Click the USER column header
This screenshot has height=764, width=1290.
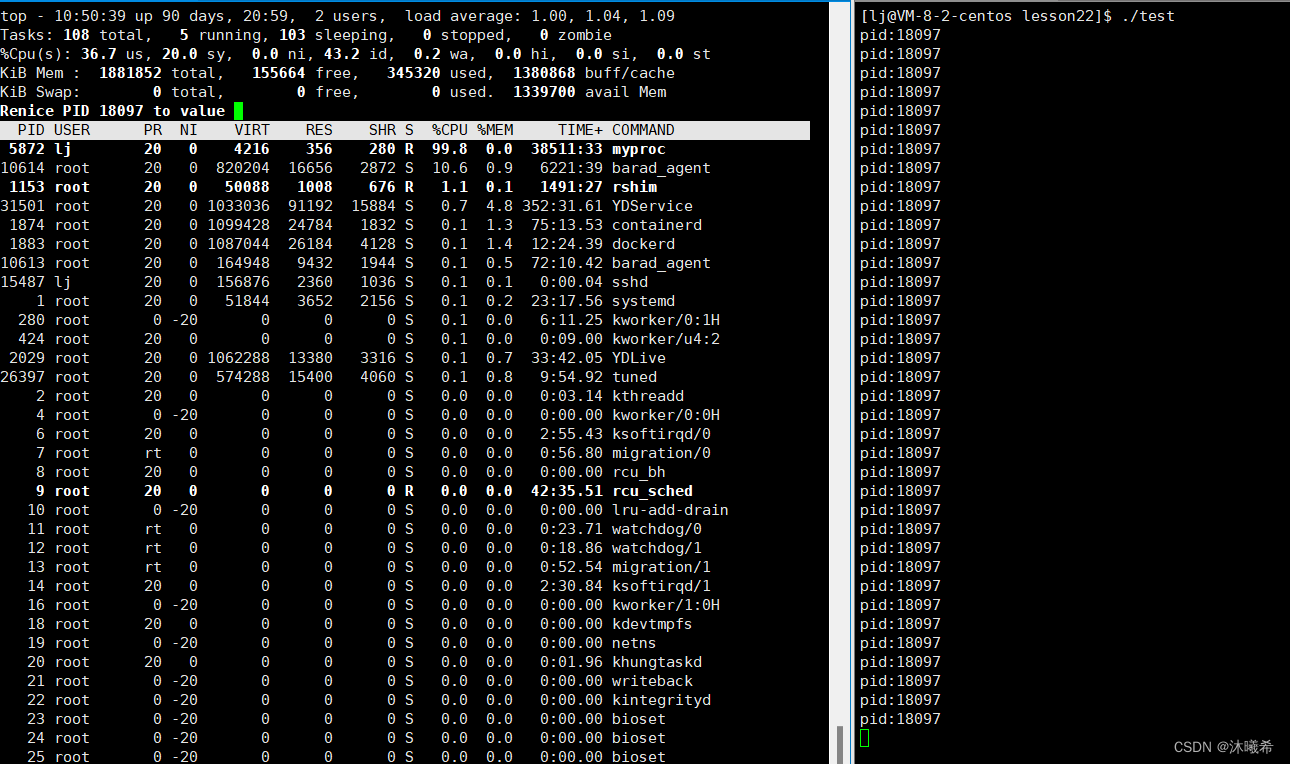point(72,130)
